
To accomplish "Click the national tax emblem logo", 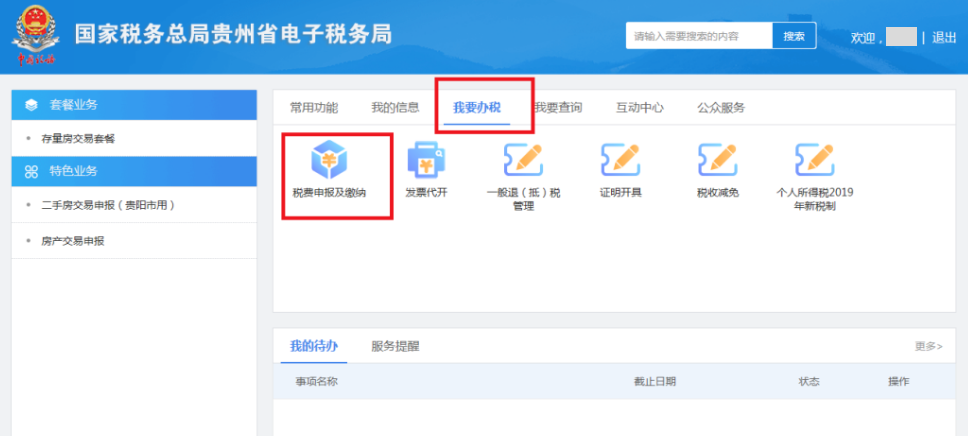I will tap(36, 36).
